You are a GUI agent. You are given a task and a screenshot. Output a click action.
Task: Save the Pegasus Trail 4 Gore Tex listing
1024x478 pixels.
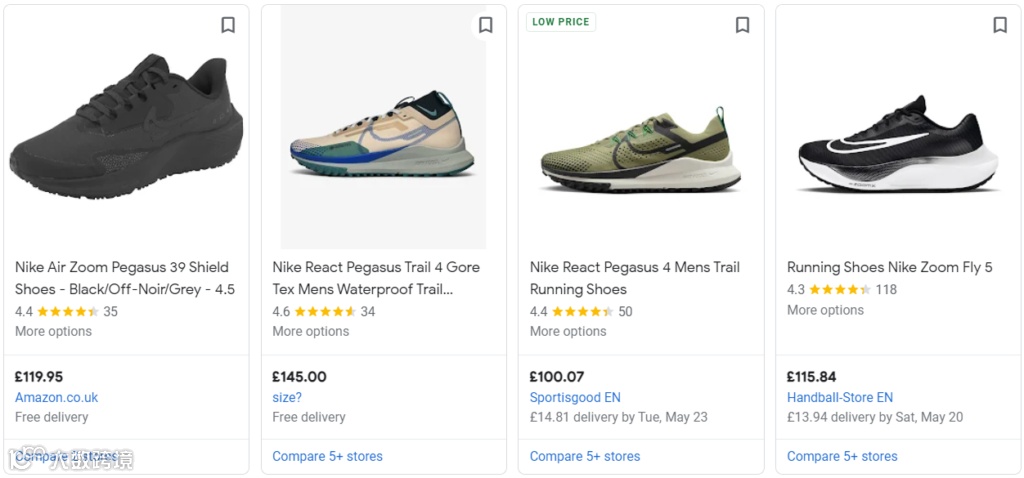point(486,25)
